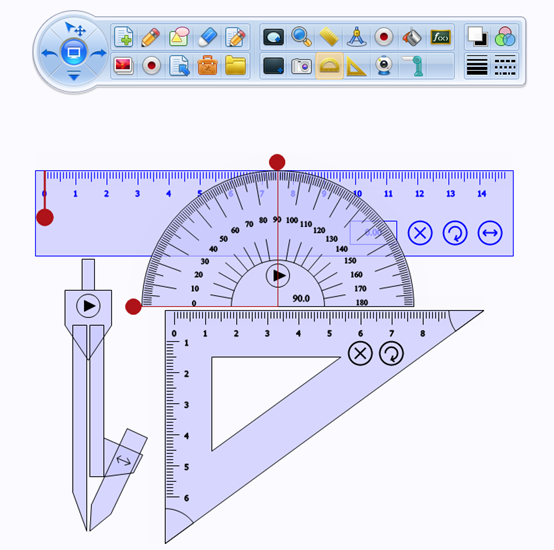Open the yellow folder icon
554x550 pixels.
click(235, 65)
